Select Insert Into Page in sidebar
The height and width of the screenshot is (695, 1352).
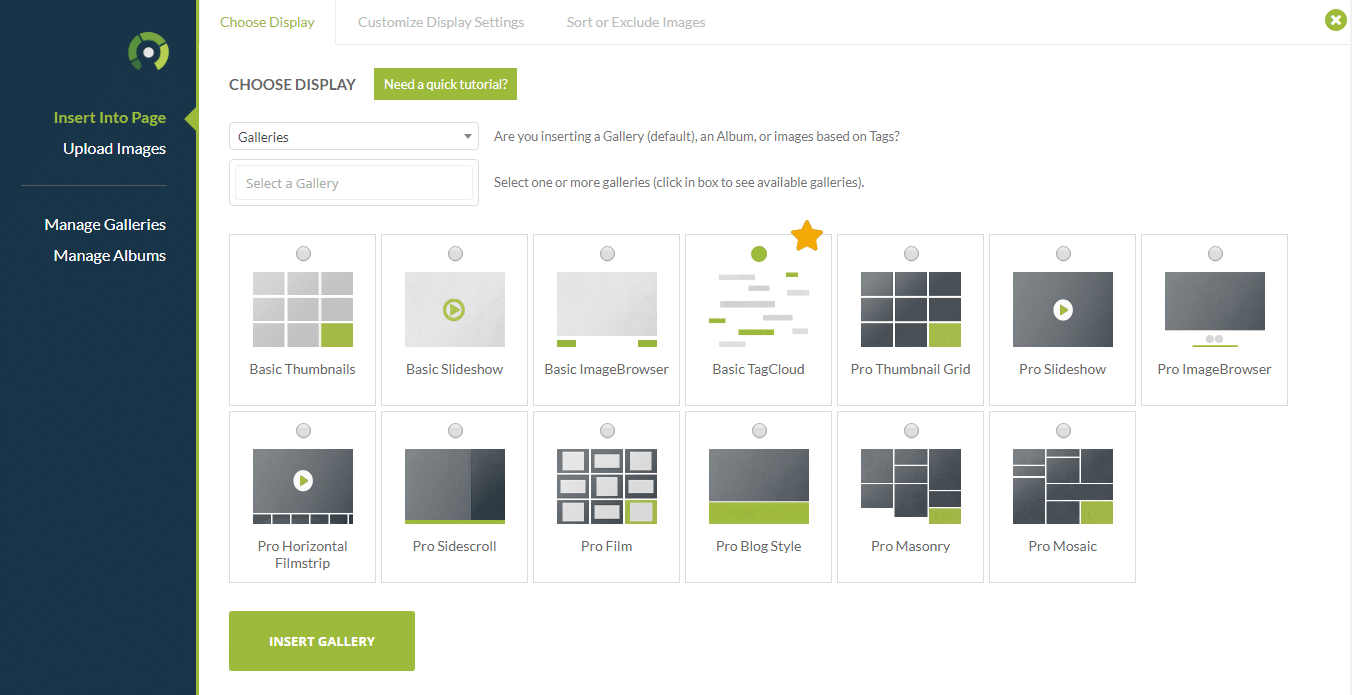(x=110, y=118)
